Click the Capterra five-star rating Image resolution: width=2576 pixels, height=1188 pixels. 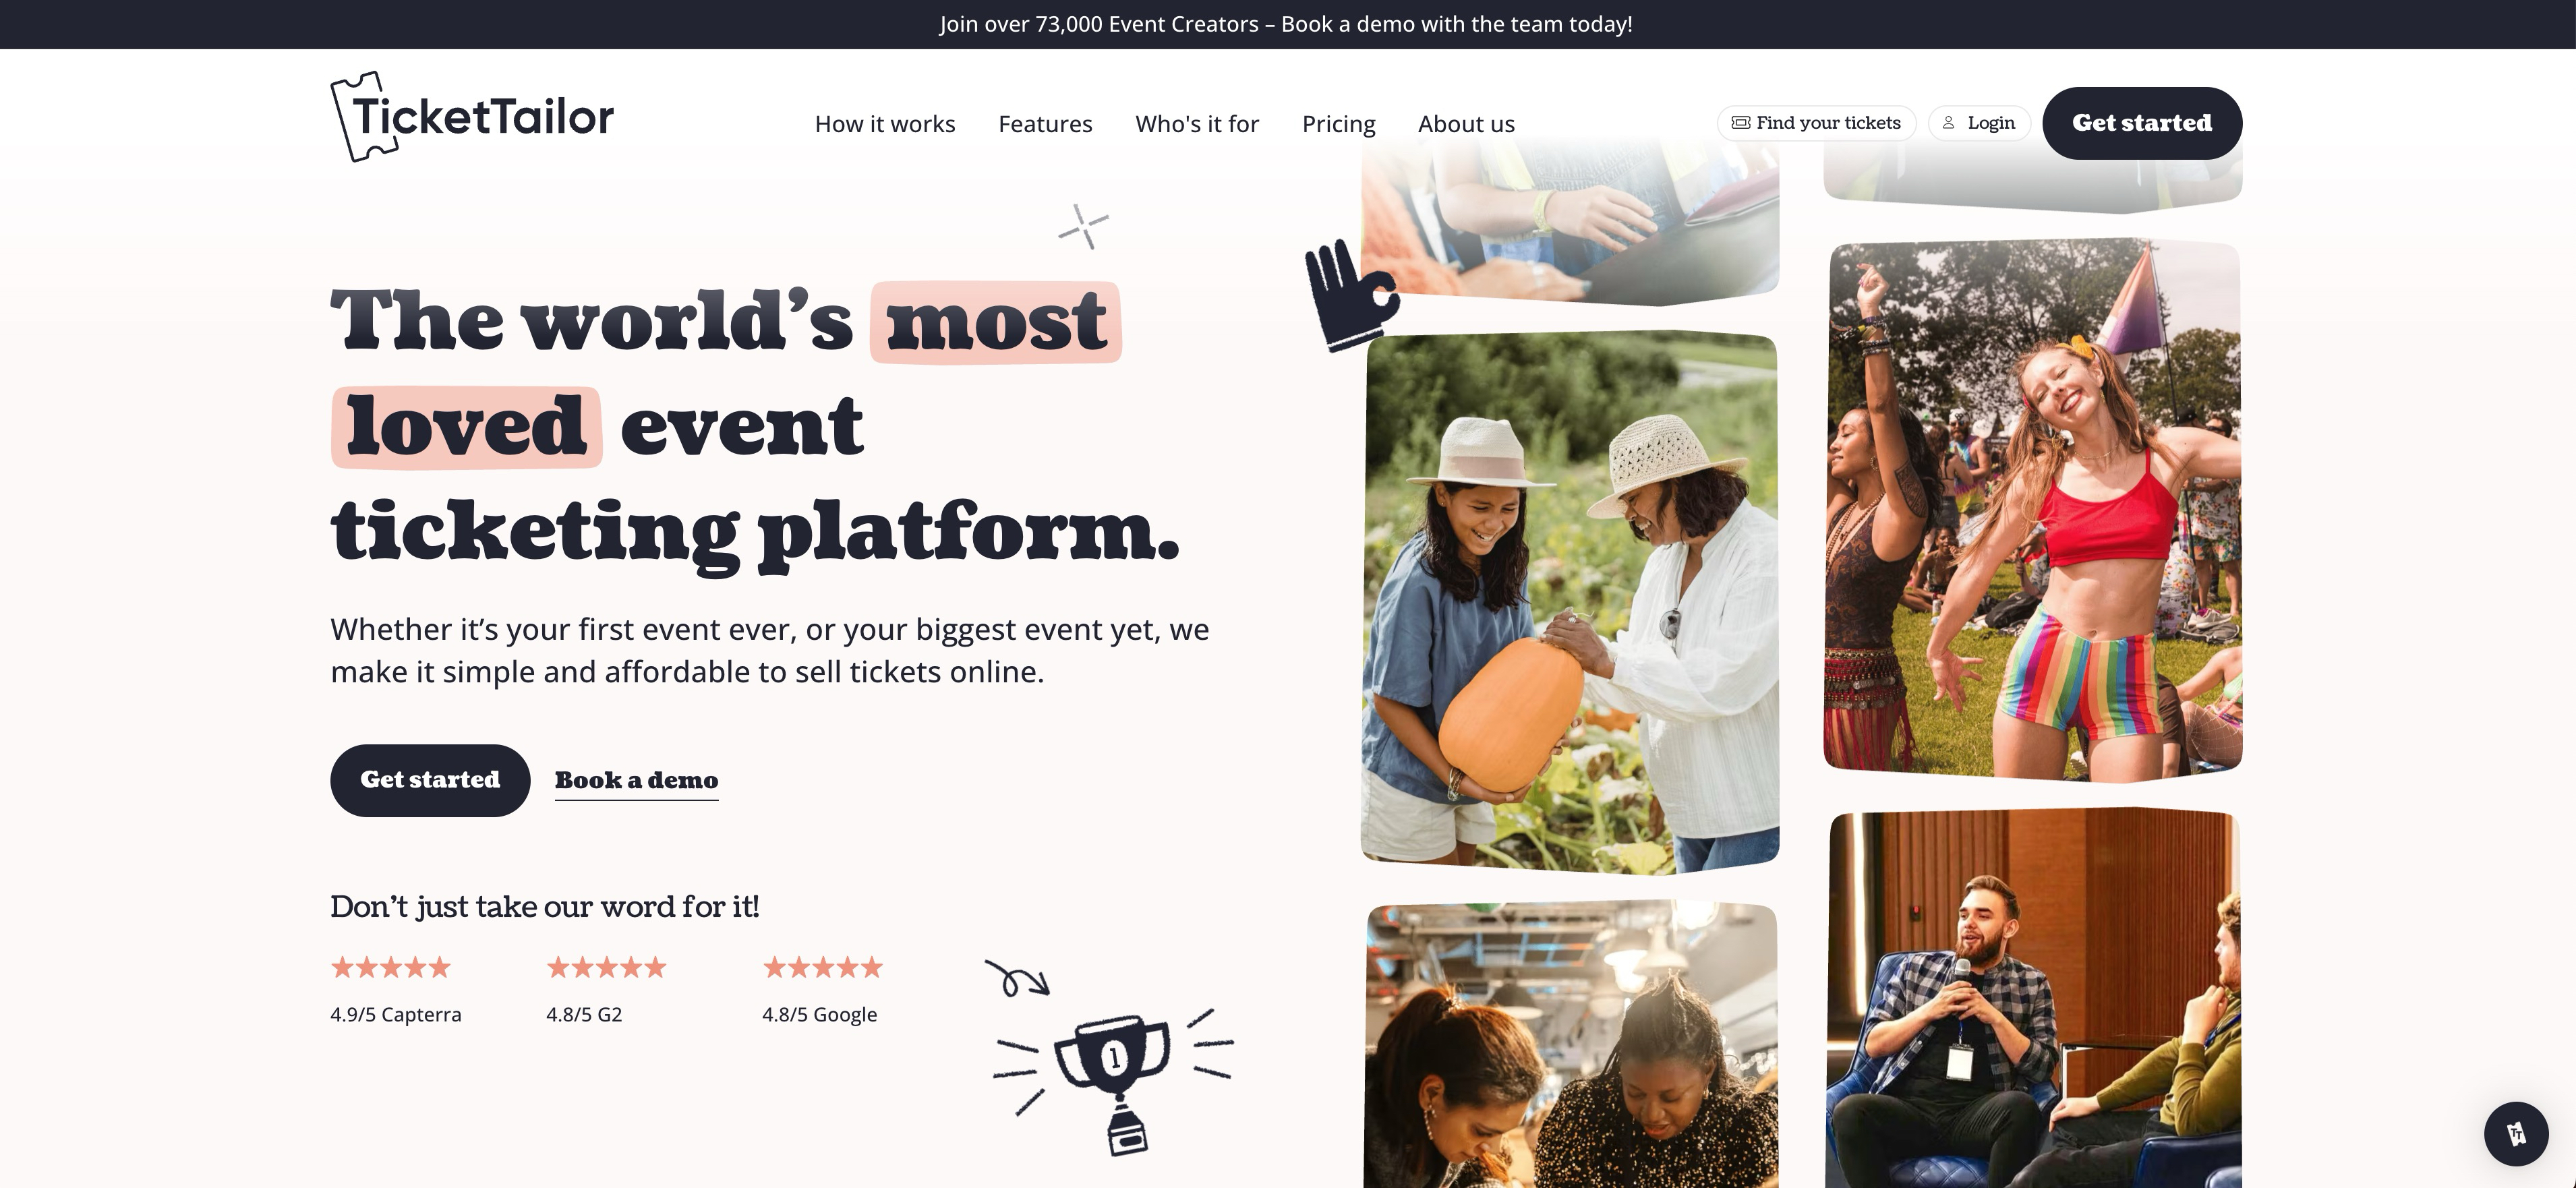pyautogui.click(x=391, y=967)
